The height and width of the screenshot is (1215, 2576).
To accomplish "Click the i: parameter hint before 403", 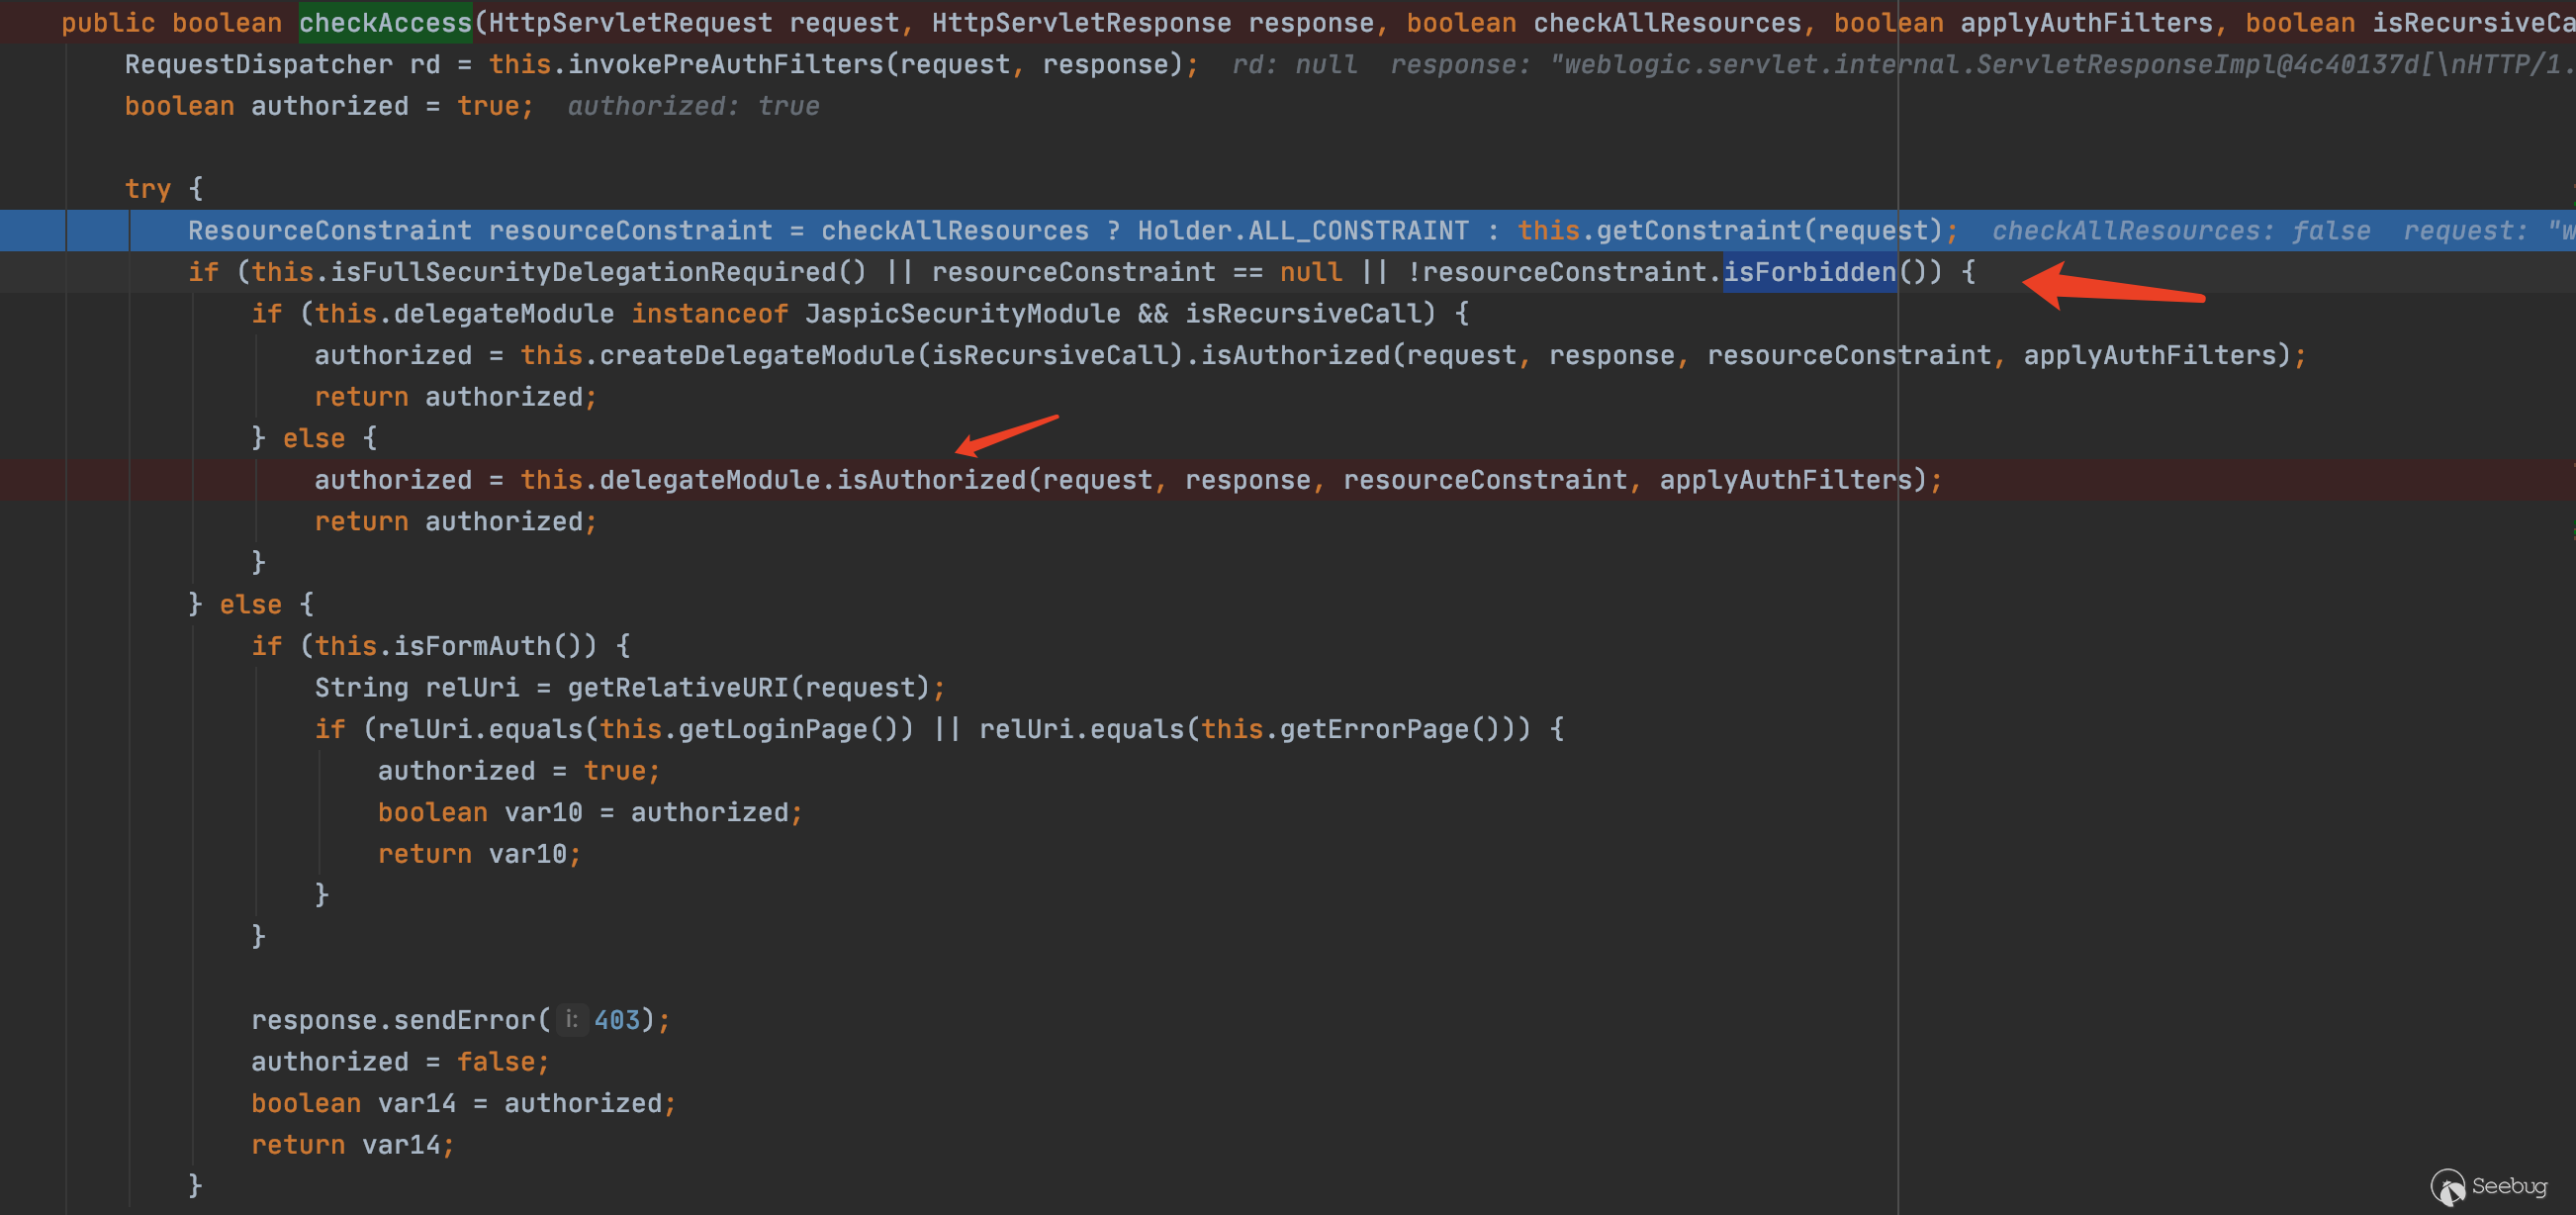I will (571, 1020).
